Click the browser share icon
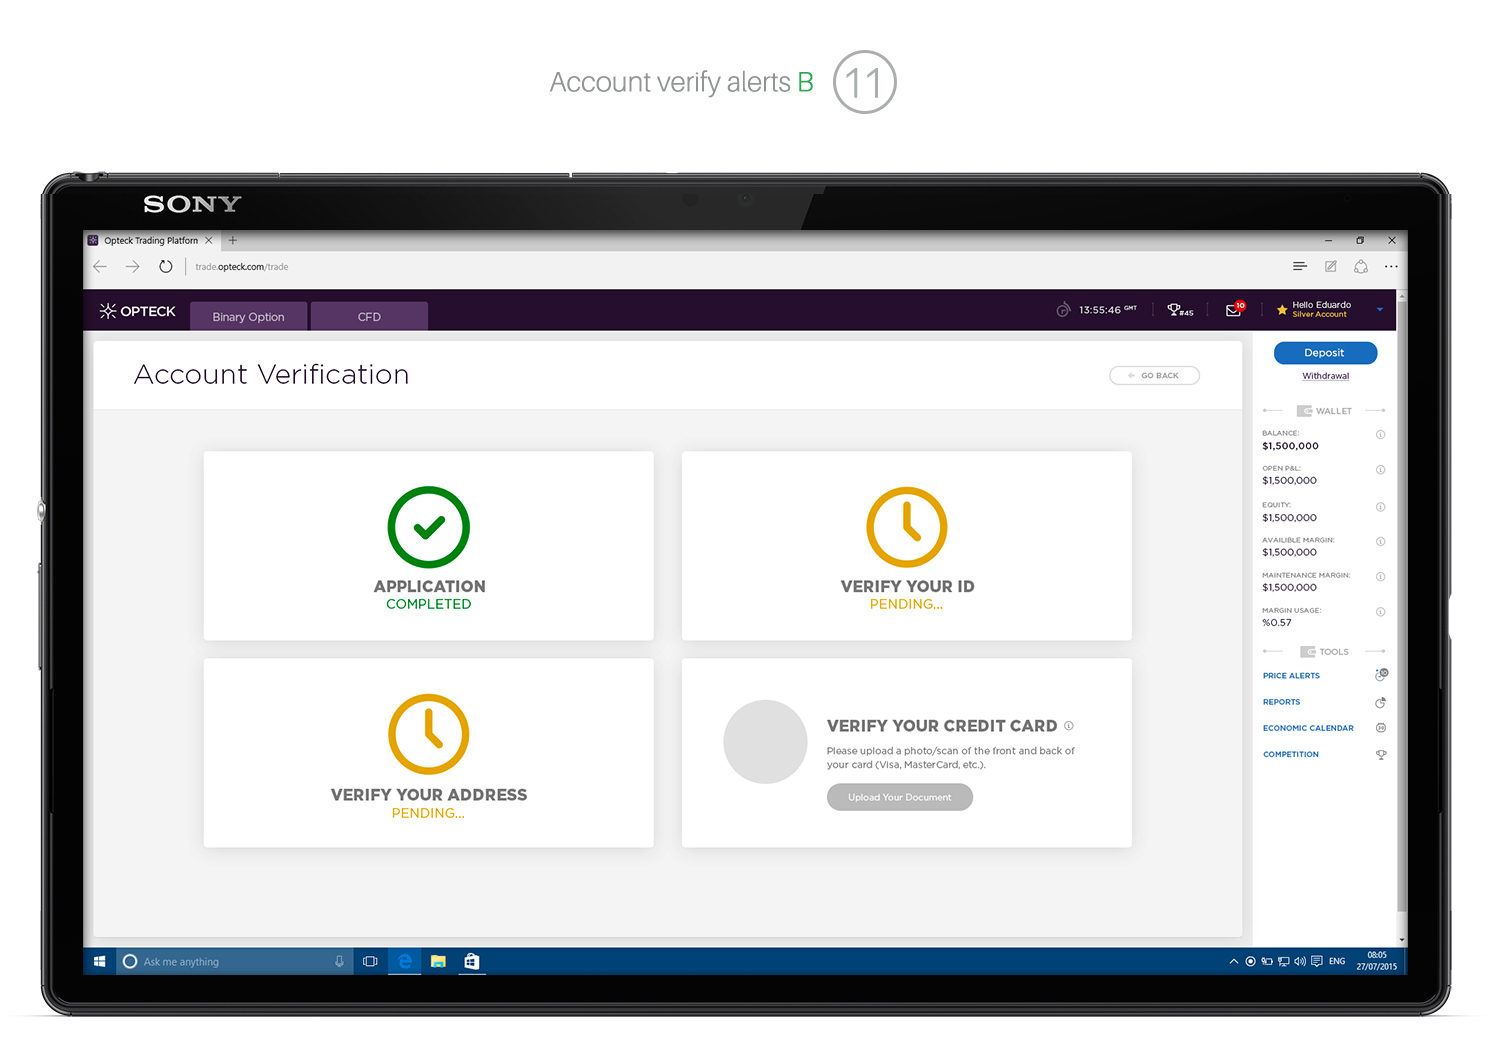 tap(1361, 266)
